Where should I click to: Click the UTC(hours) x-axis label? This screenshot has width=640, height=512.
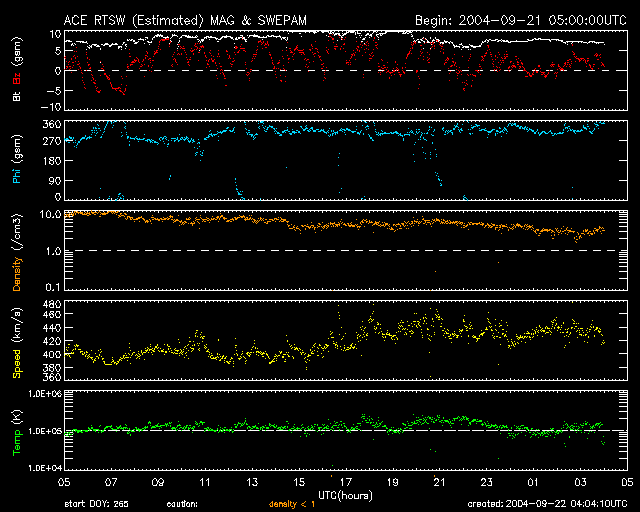345,493
